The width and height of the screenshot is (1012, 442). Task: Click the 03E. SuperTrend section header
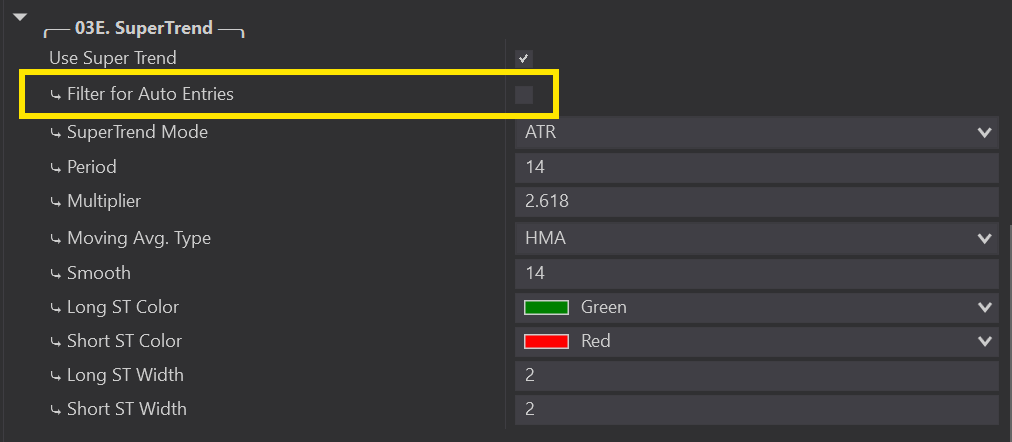pyautogui.click(x=144, y=29)
